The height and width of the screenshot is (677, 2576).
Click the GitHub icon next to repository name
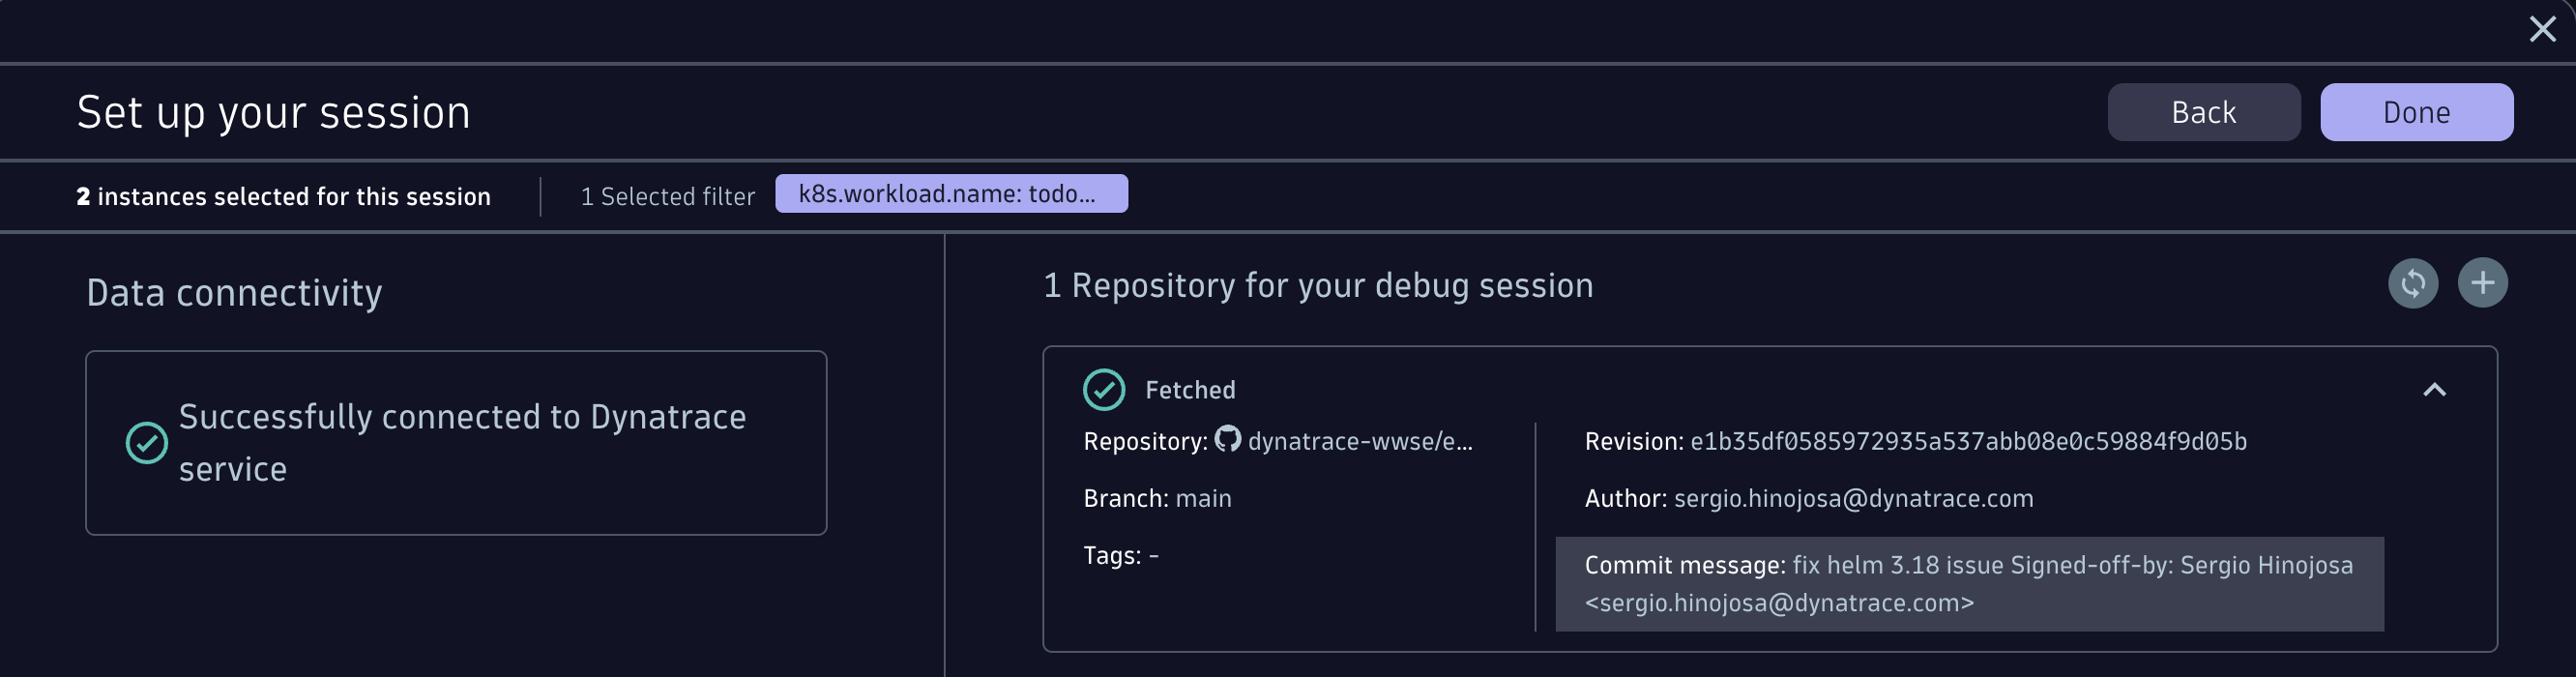pos(1227,439)
